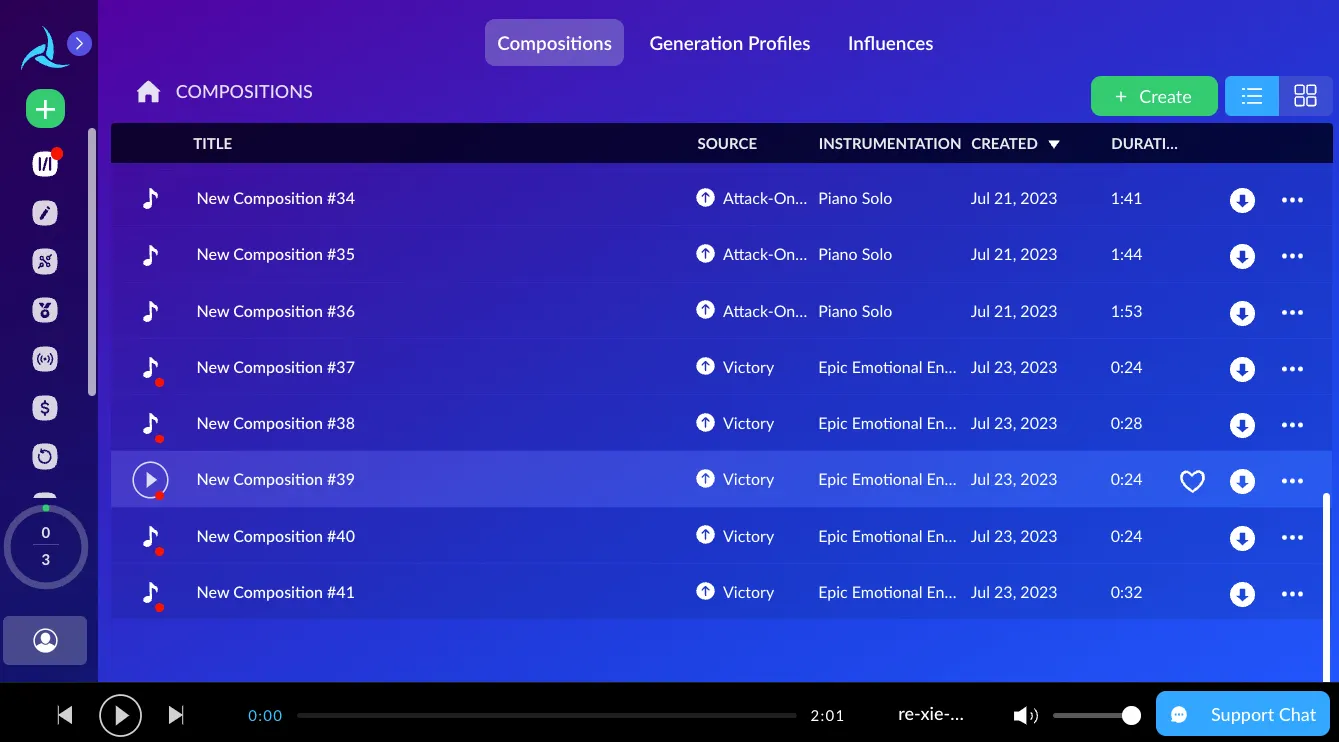Skip to next track in player

click(x=176, y=715)
